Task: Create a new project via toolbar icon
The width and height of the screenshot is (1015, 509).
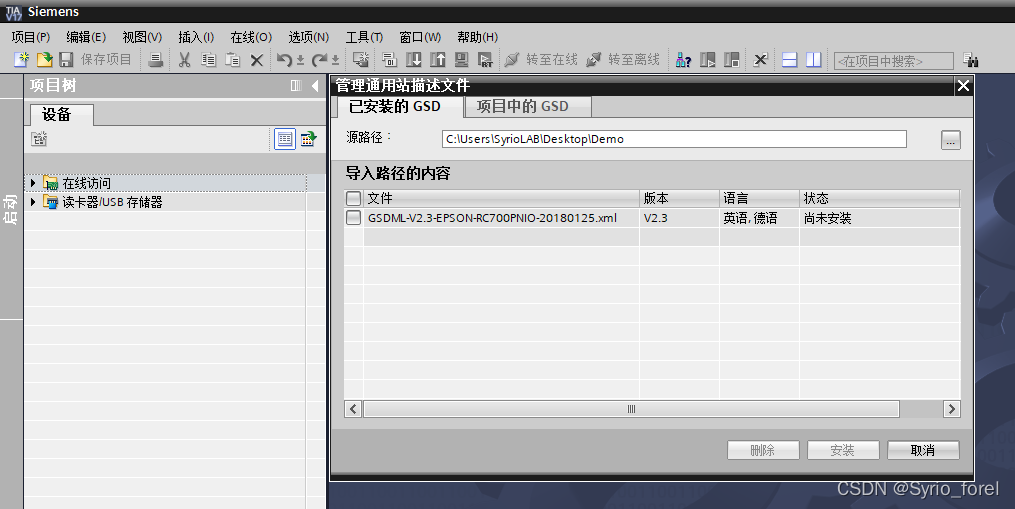Action: point(21,60)
